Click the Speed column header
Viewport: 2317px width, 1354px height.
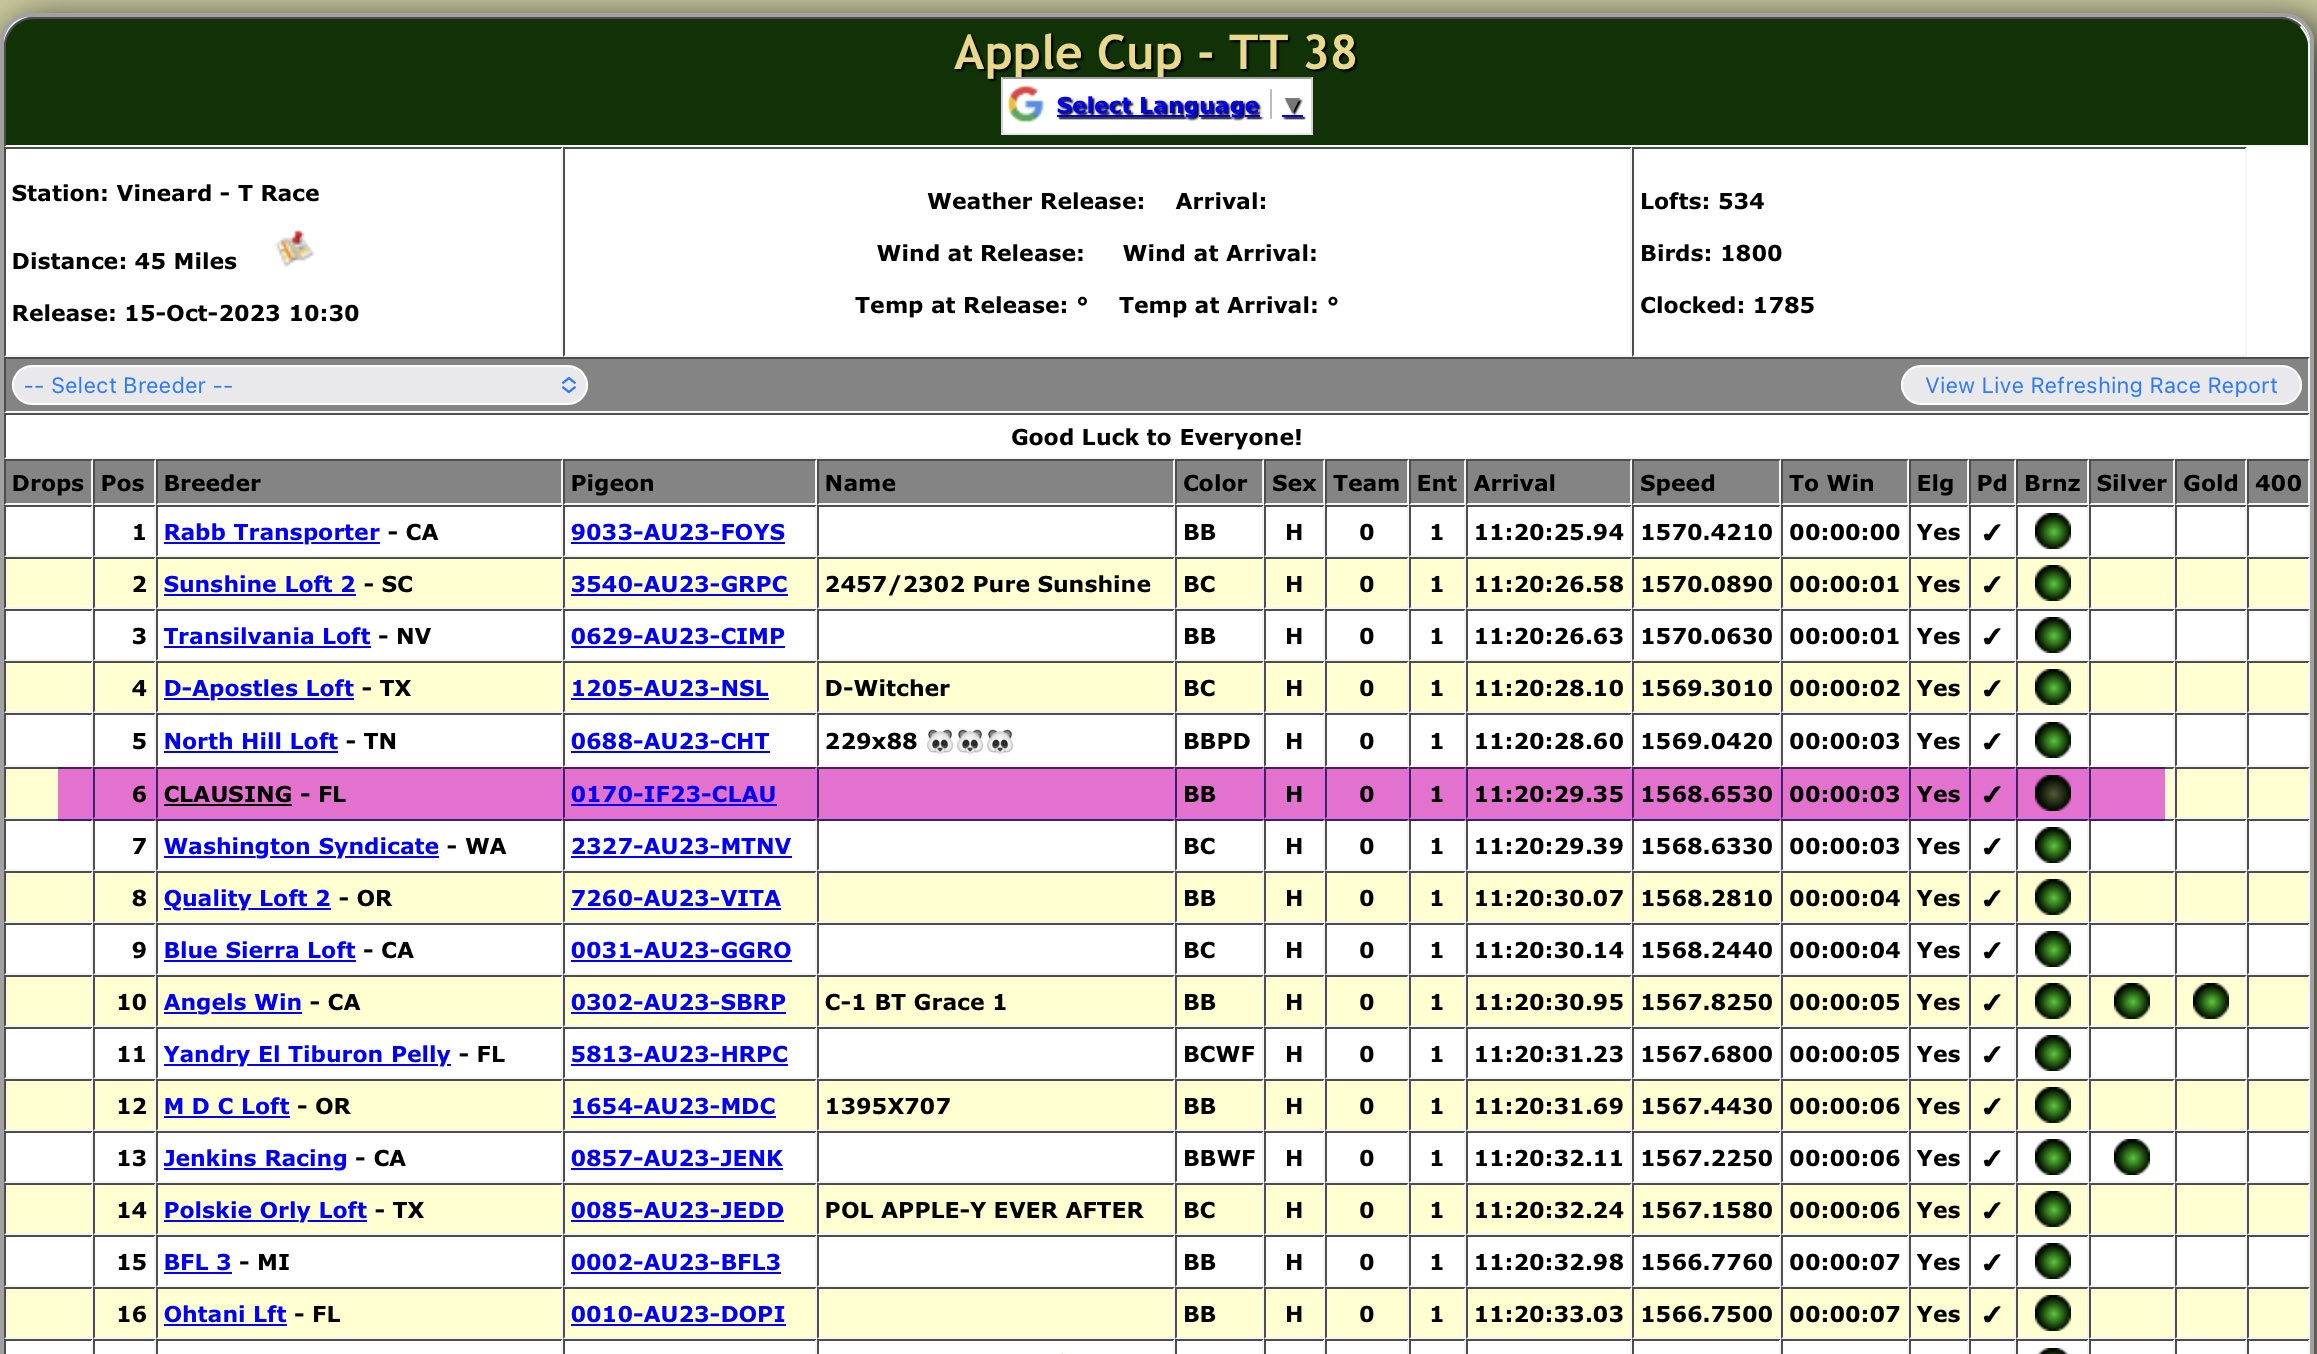1677,483
